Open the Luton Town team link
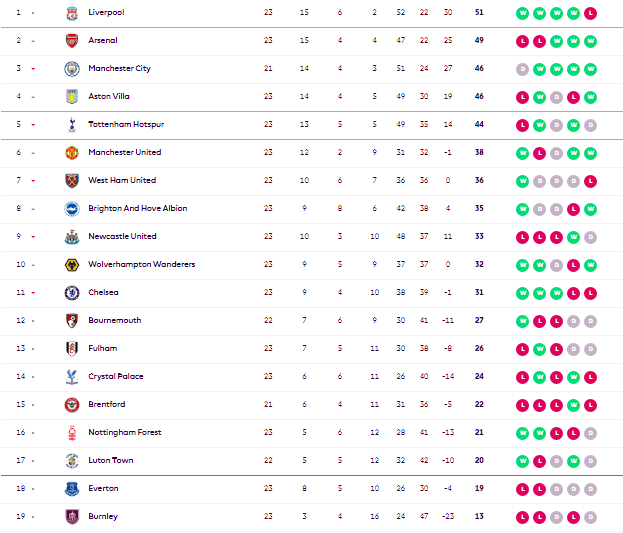This screenshot has width=623, height=533. 111,460
